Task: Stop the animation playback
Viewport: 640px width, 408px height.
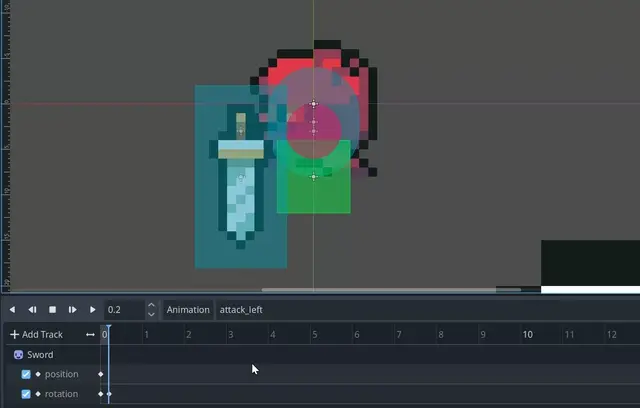Action: tap(53, 310)
